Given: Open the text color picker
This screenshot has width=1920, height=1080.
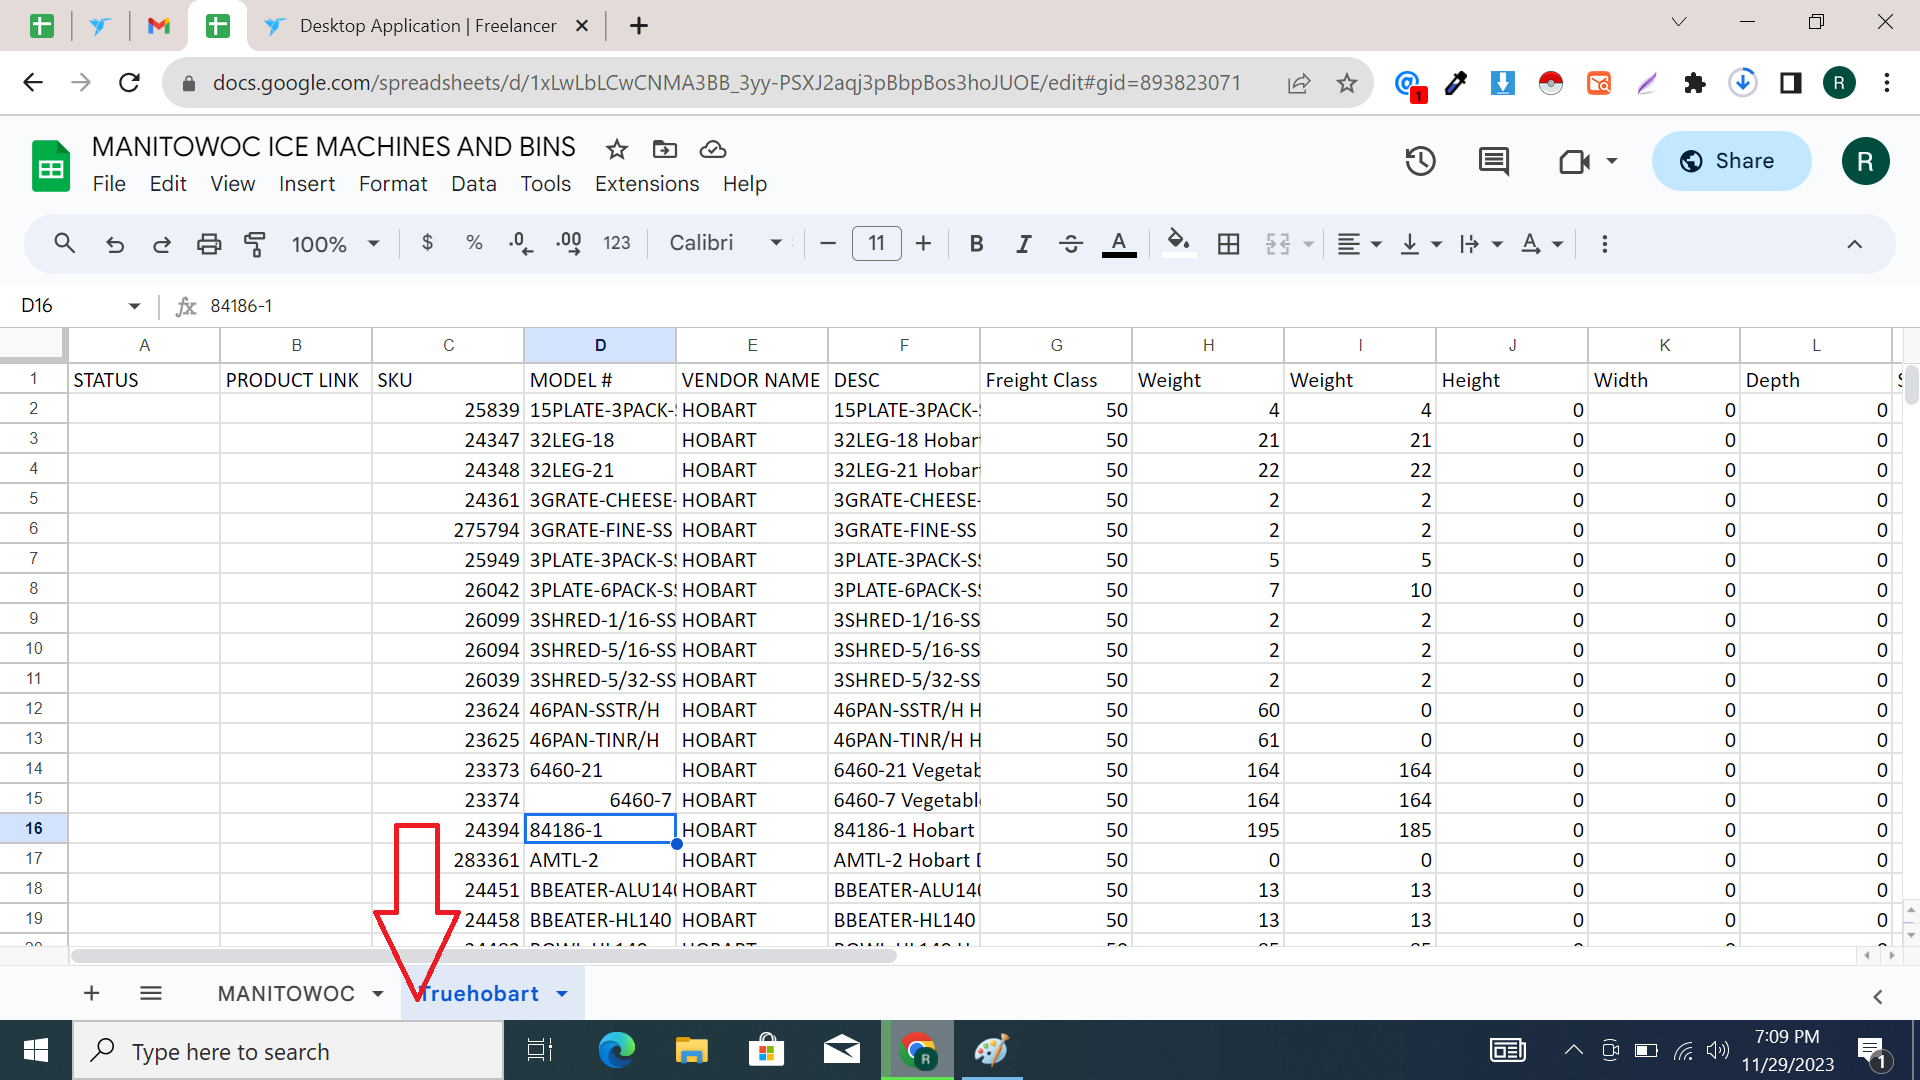Looking at the screenshot, I should click(x=1119, y=243).
